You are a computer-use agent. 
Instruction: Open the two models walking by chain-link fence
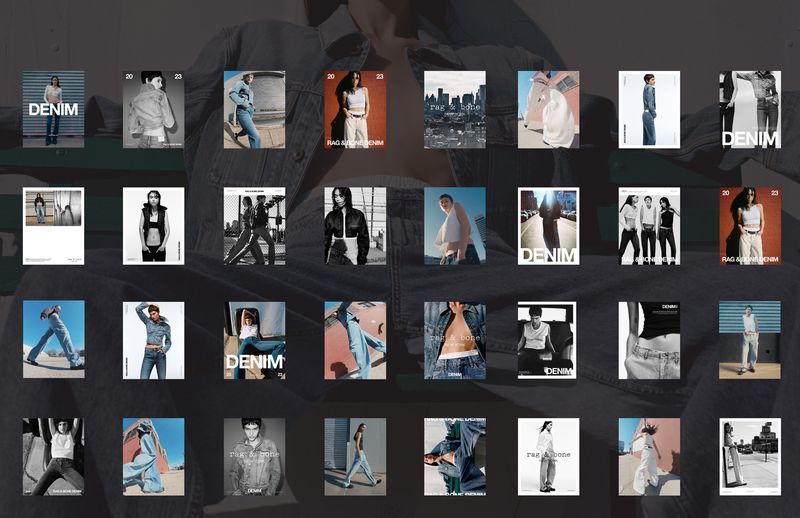(x=255, y=226)
